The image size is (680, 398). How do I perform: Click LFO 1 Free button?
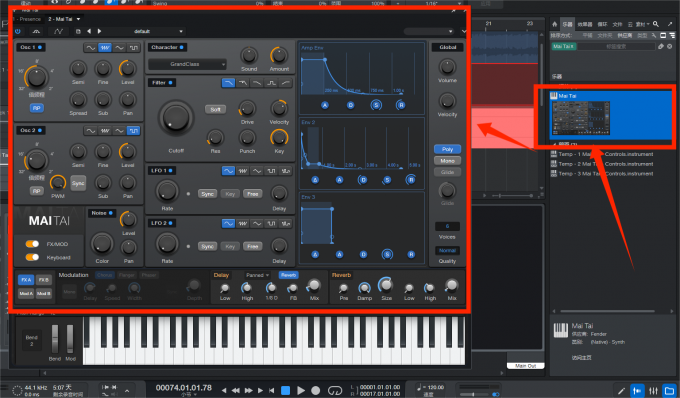pos(252,194)
